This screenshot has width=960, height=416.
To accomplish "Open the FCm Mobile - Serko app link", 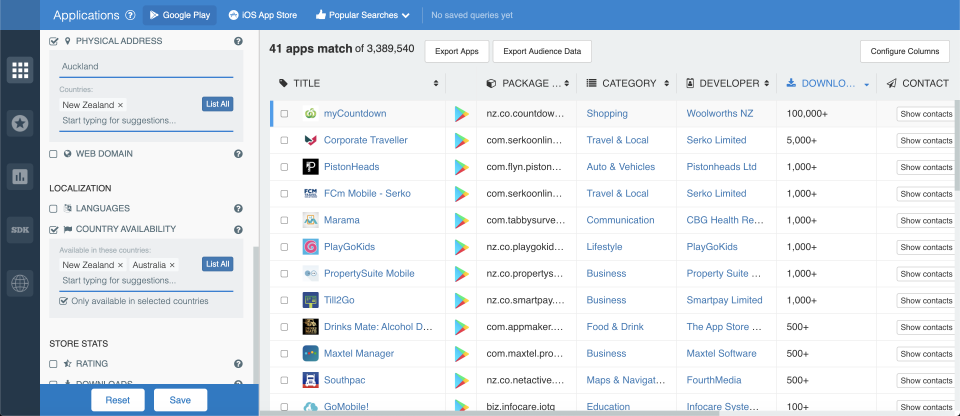I will [367, 194].
